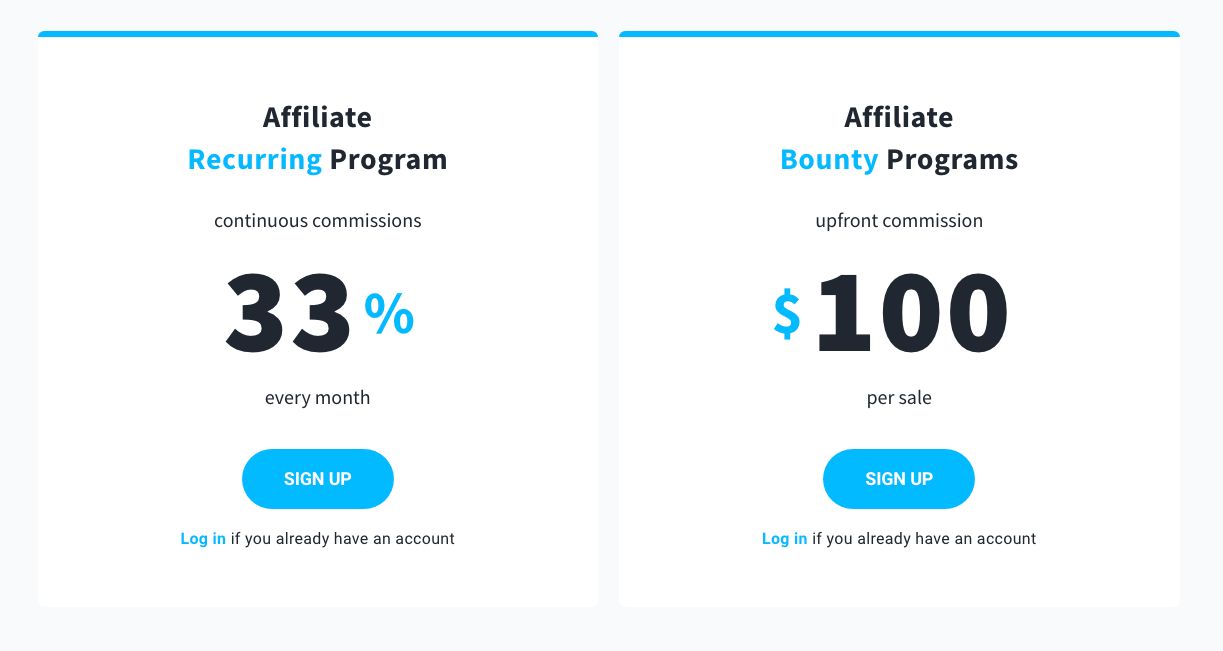This screenshot has width=1223, height=651.
Task: Click the word Program in the recurring heading
Action: [388, 160]
